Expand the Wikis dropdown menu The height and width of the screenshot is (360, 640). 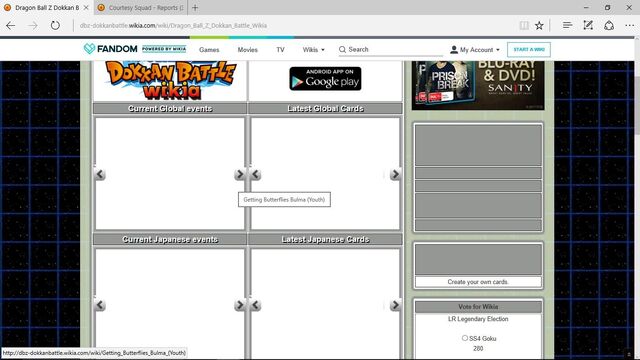313,49
